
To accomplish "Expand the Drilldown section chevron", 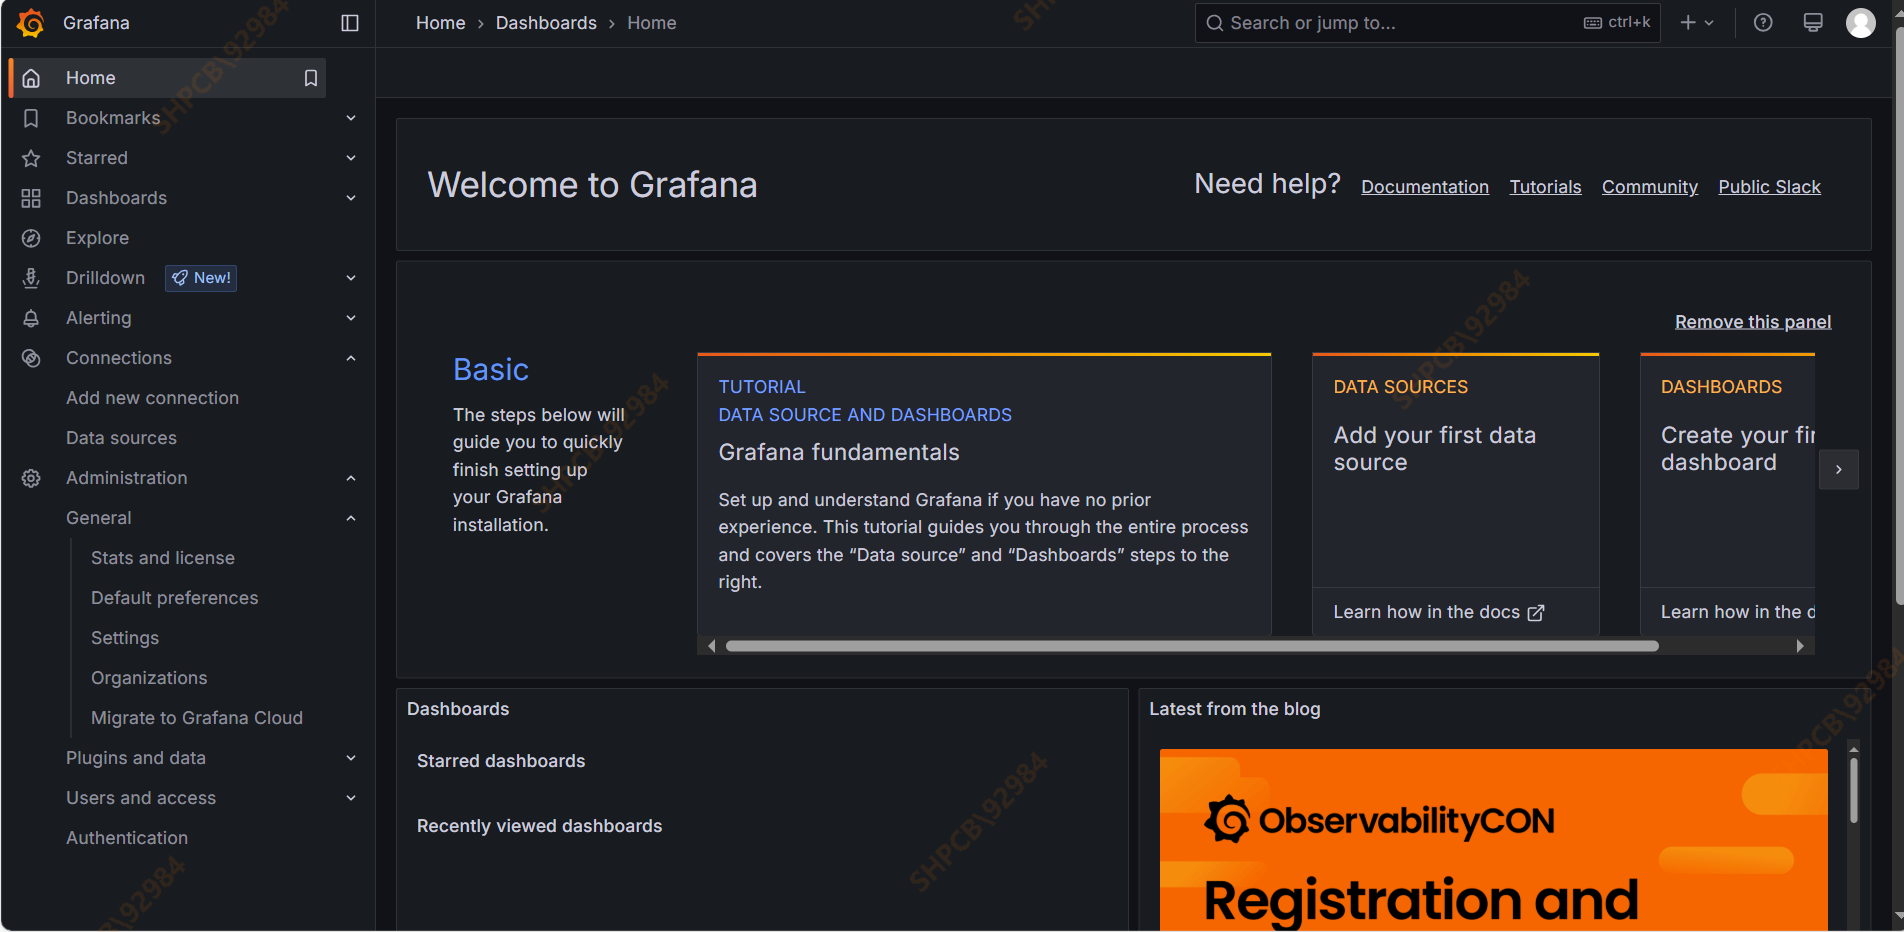I will (x=351, y=278).
